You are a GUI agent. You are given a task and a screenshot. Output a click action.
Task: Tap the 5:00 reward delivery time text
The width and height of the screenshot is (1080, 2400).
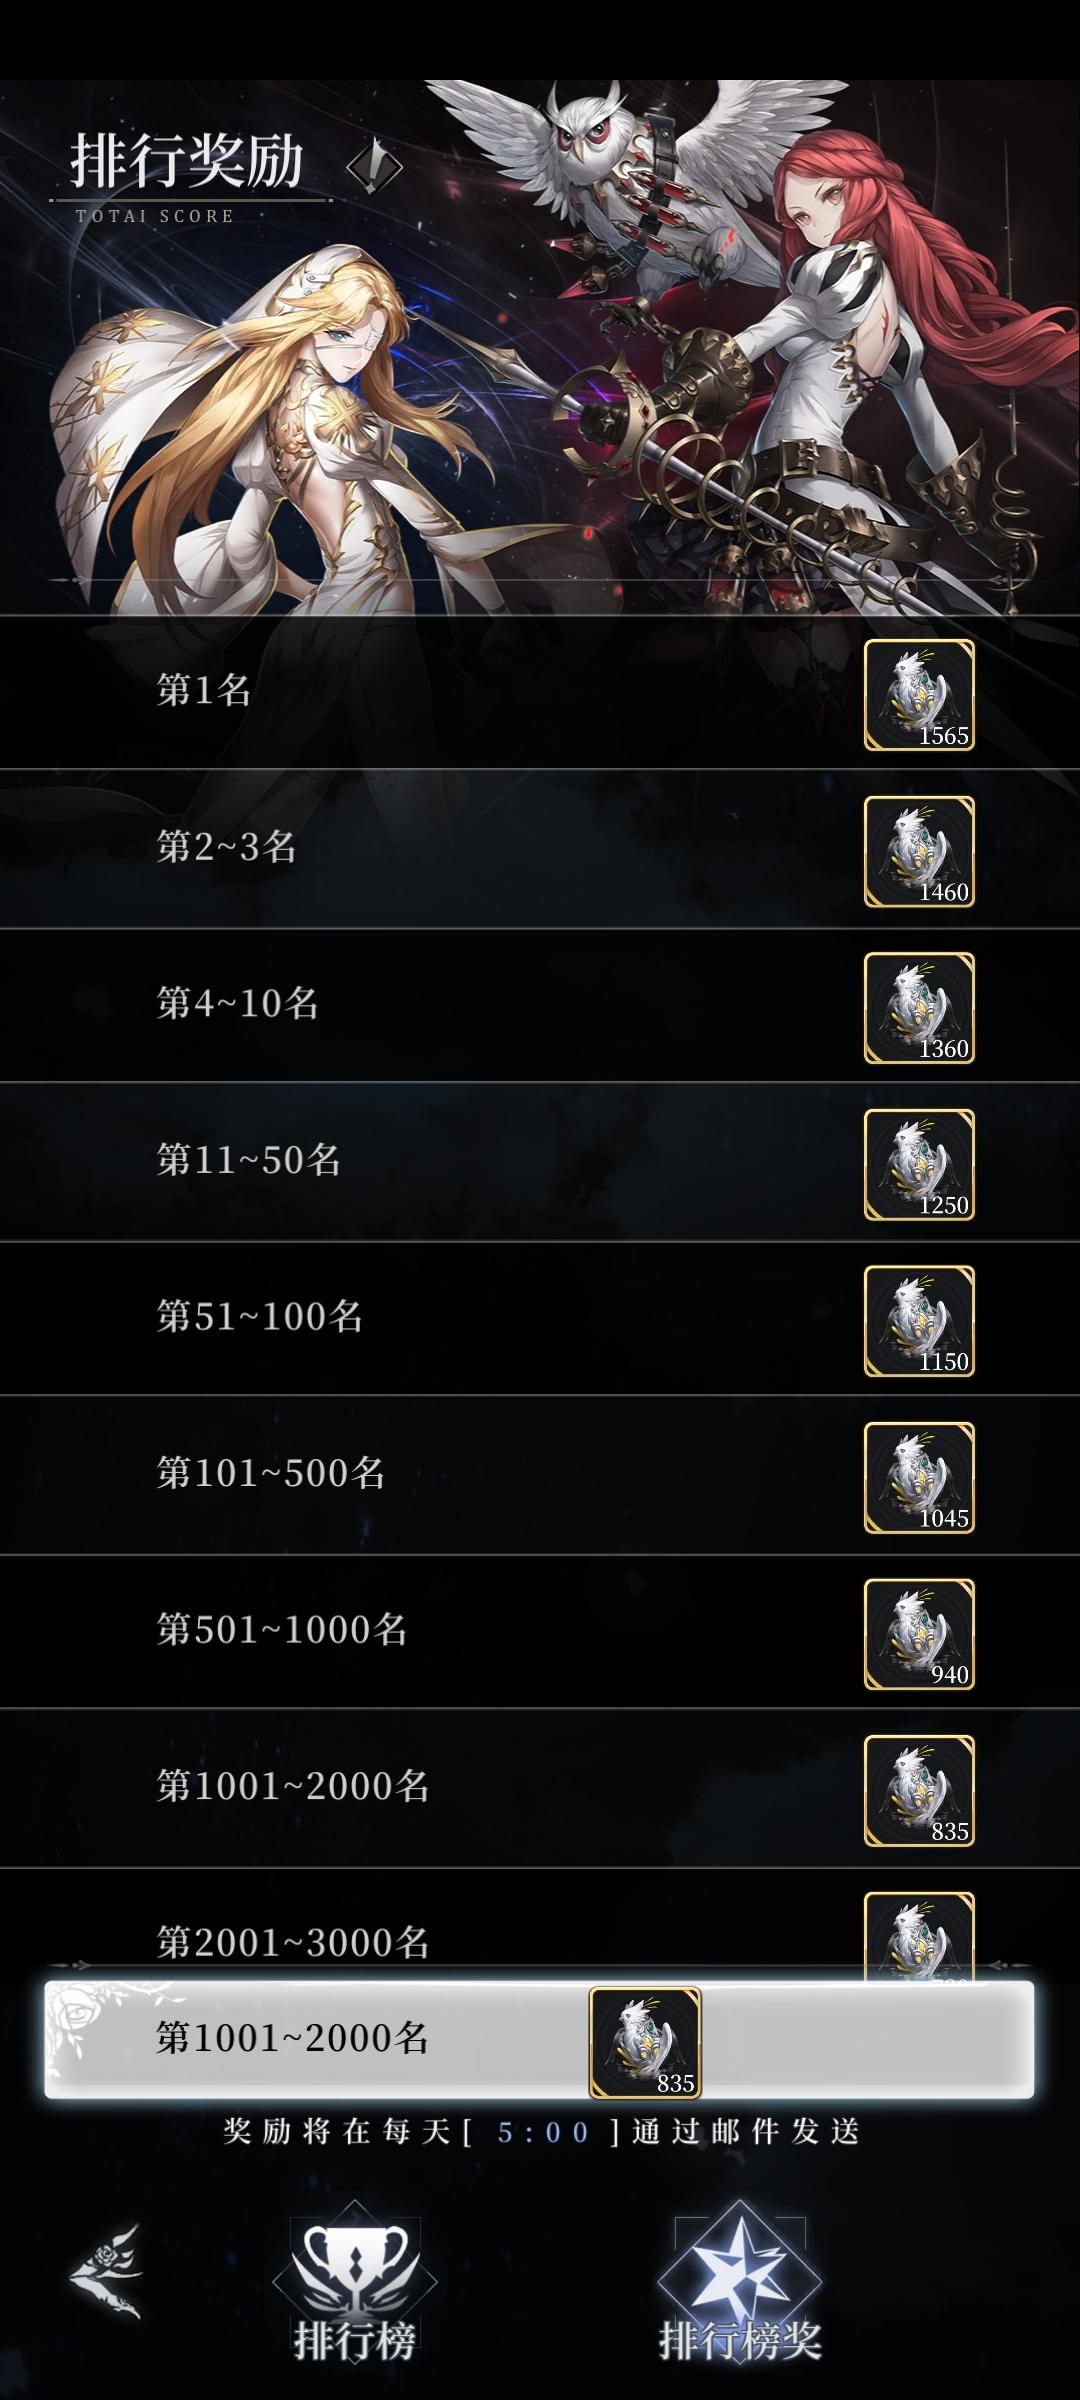pyautogui.click(x=543, y=2133)
